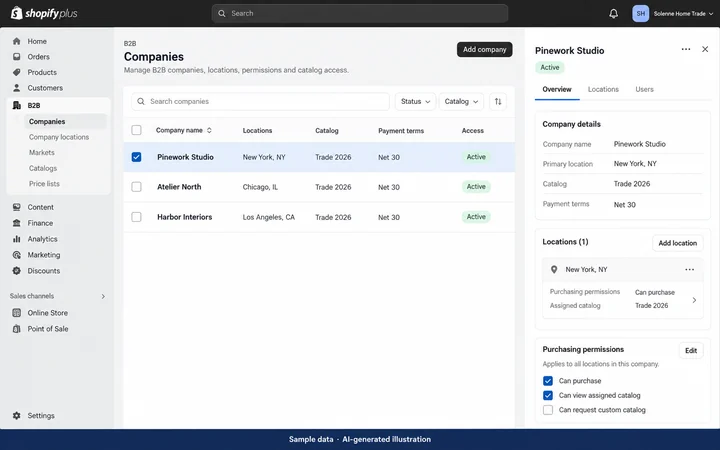This screenshot has height=450, width=720.
Task: Open the notifications bell
Action: coord(613,14)
